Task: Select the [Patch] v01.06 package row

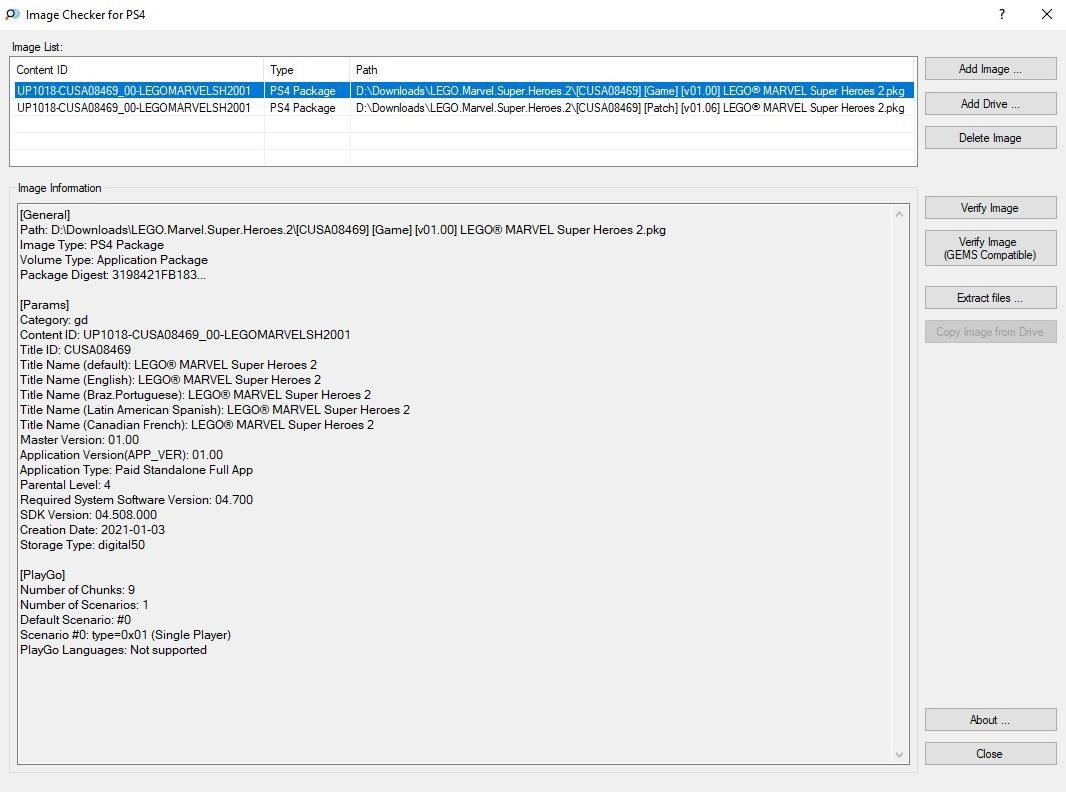Action: pyautogui.click(x=463, y=107)
